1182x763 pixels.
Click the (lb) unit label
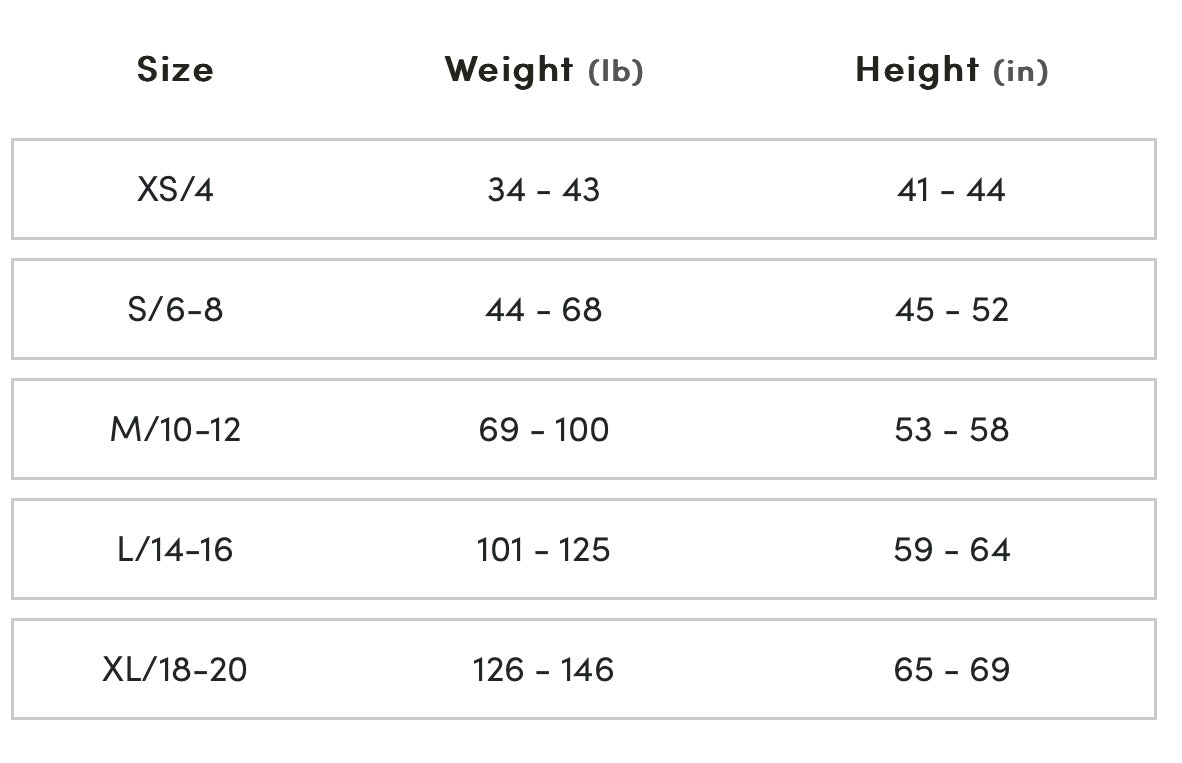616,71
